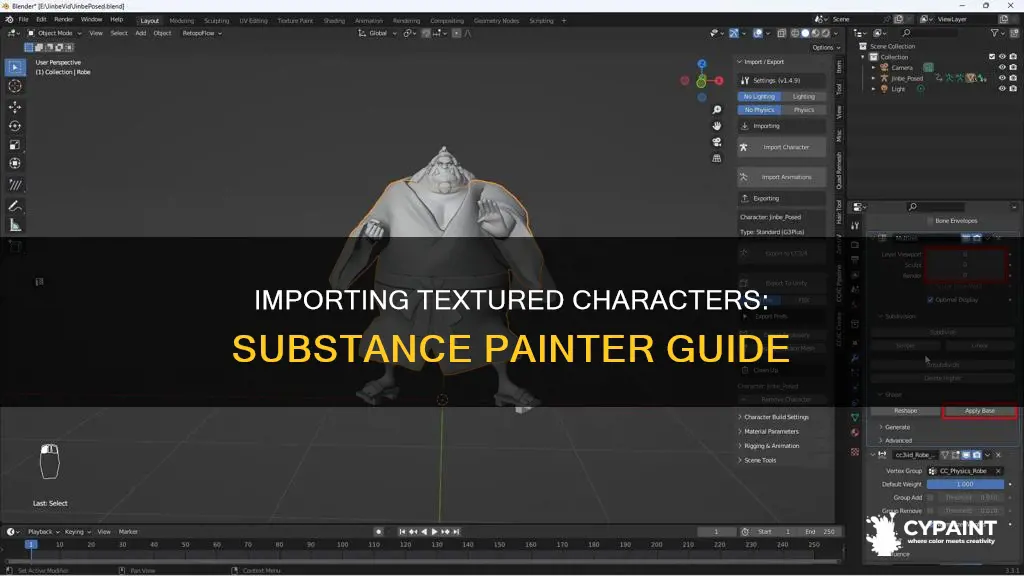Hide Camera in viewport via eye icon
Screen dimensions: 1024x576
pos(1002,67)
